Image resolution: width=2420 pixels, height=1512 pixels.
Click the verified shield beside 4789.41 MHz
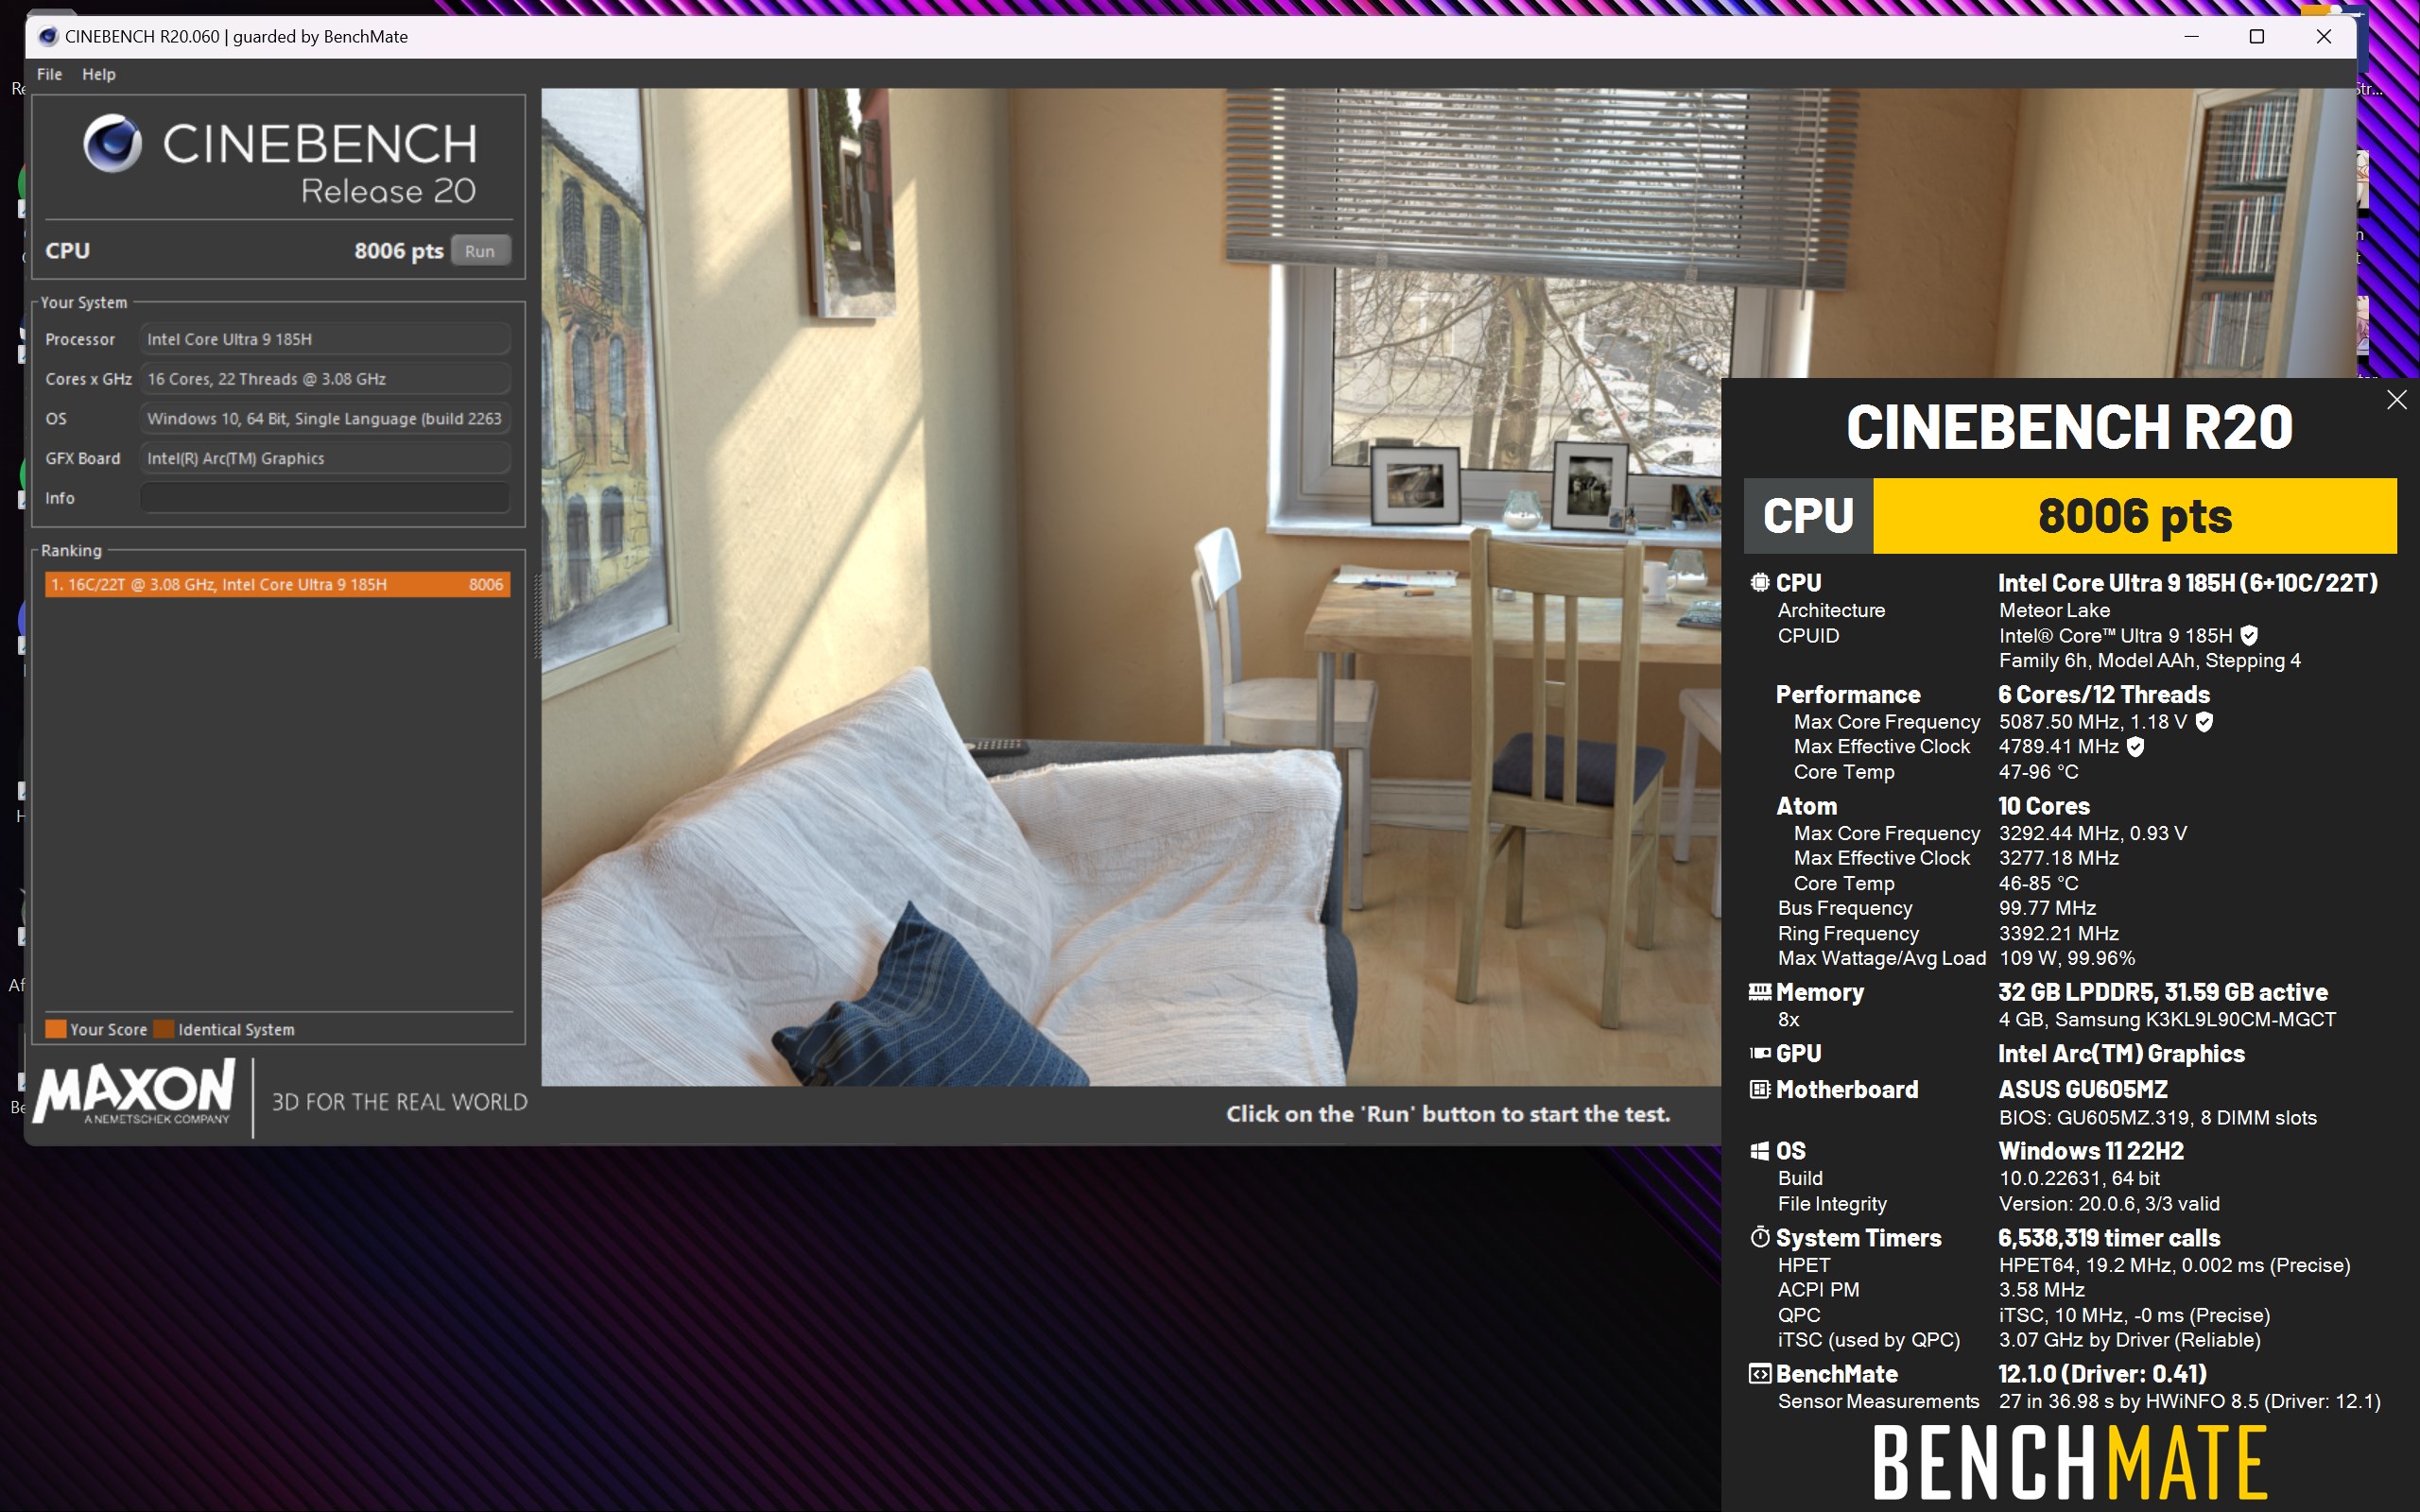pyautogui.click(x=2135, y=747)
